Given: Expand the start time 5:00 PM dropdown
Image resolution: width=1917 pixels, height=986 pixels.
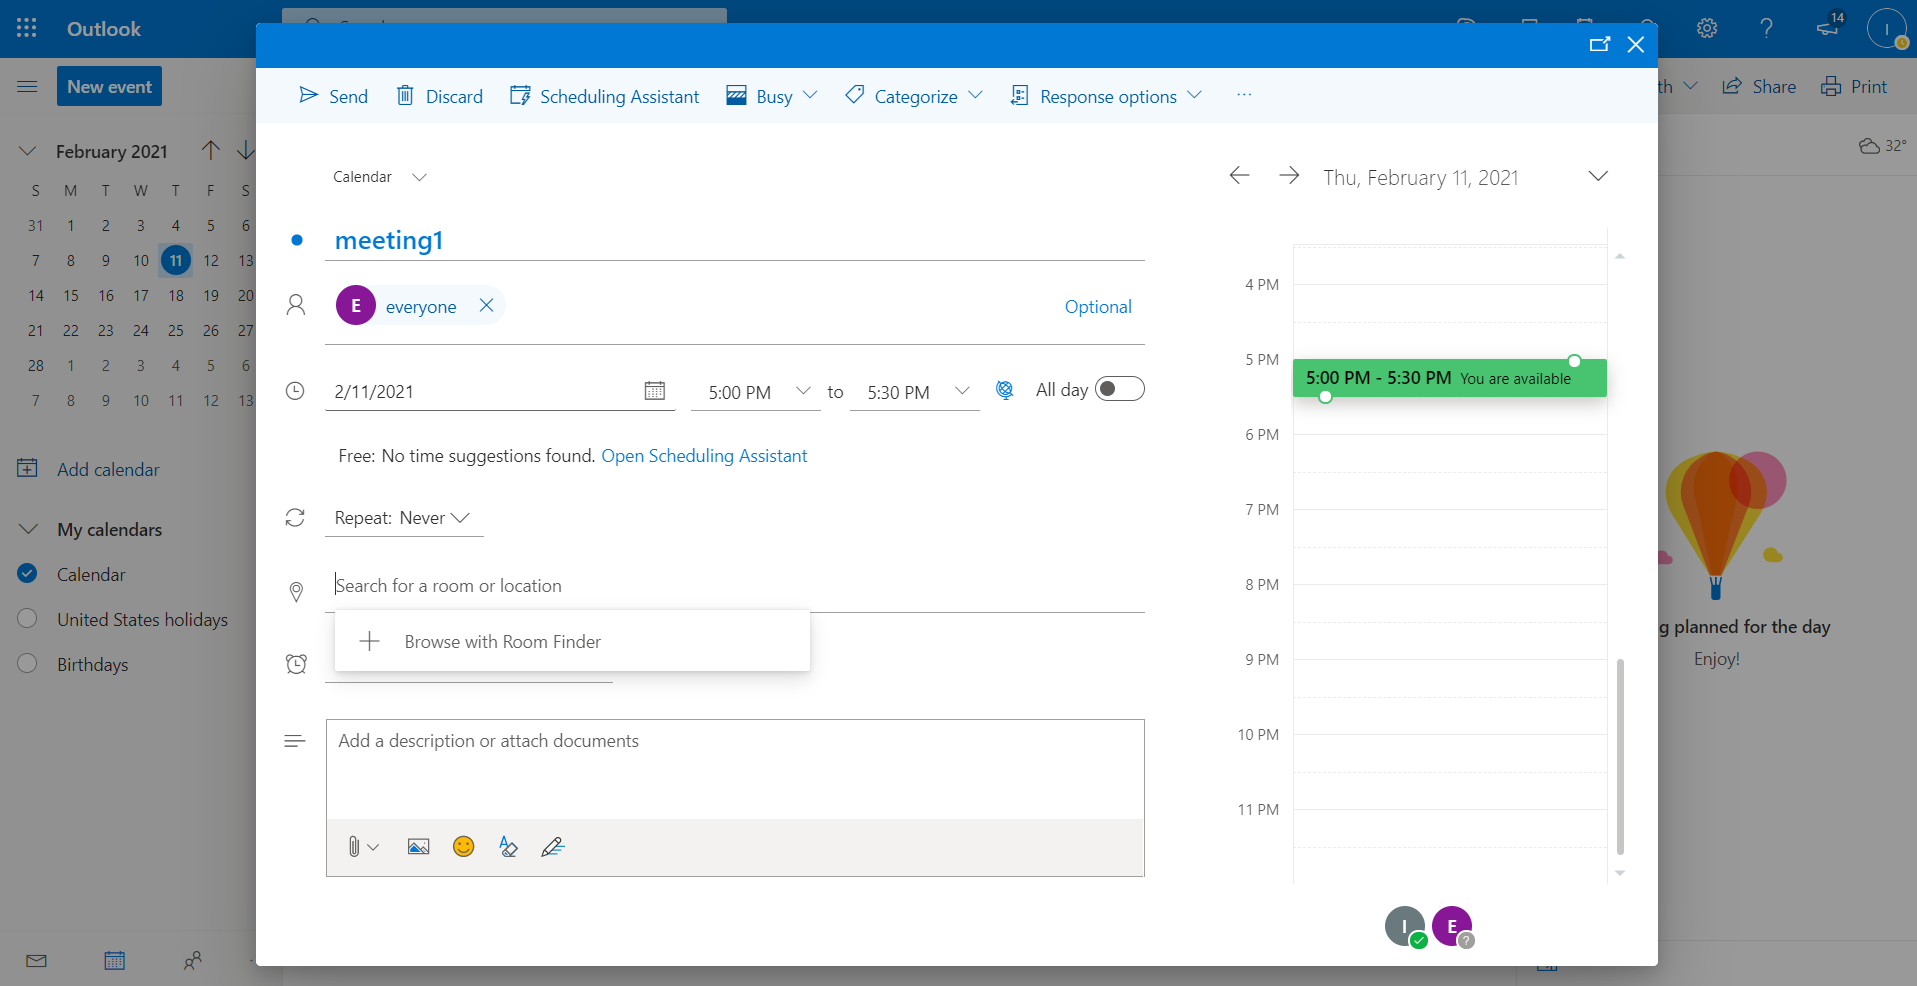Looking at the screenshot, I should point(802,391).
